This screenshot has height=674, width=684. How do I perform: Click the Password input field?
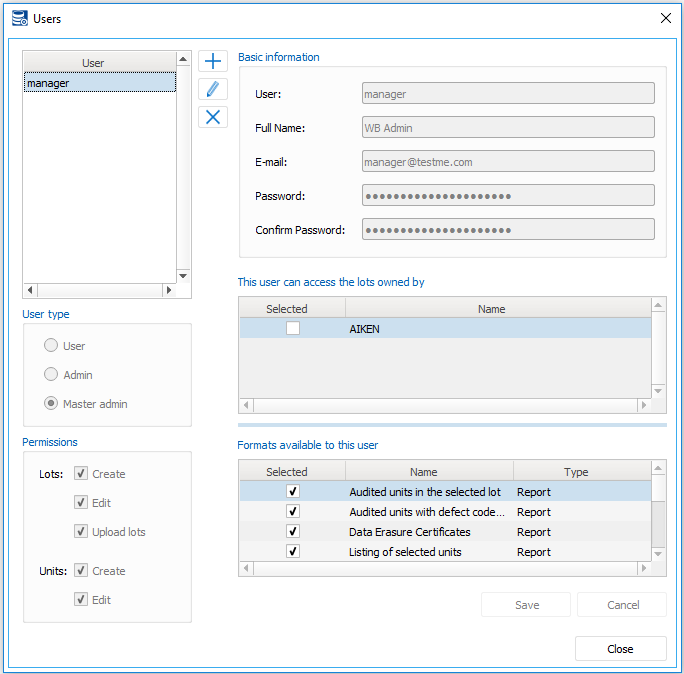click(508, 195)
